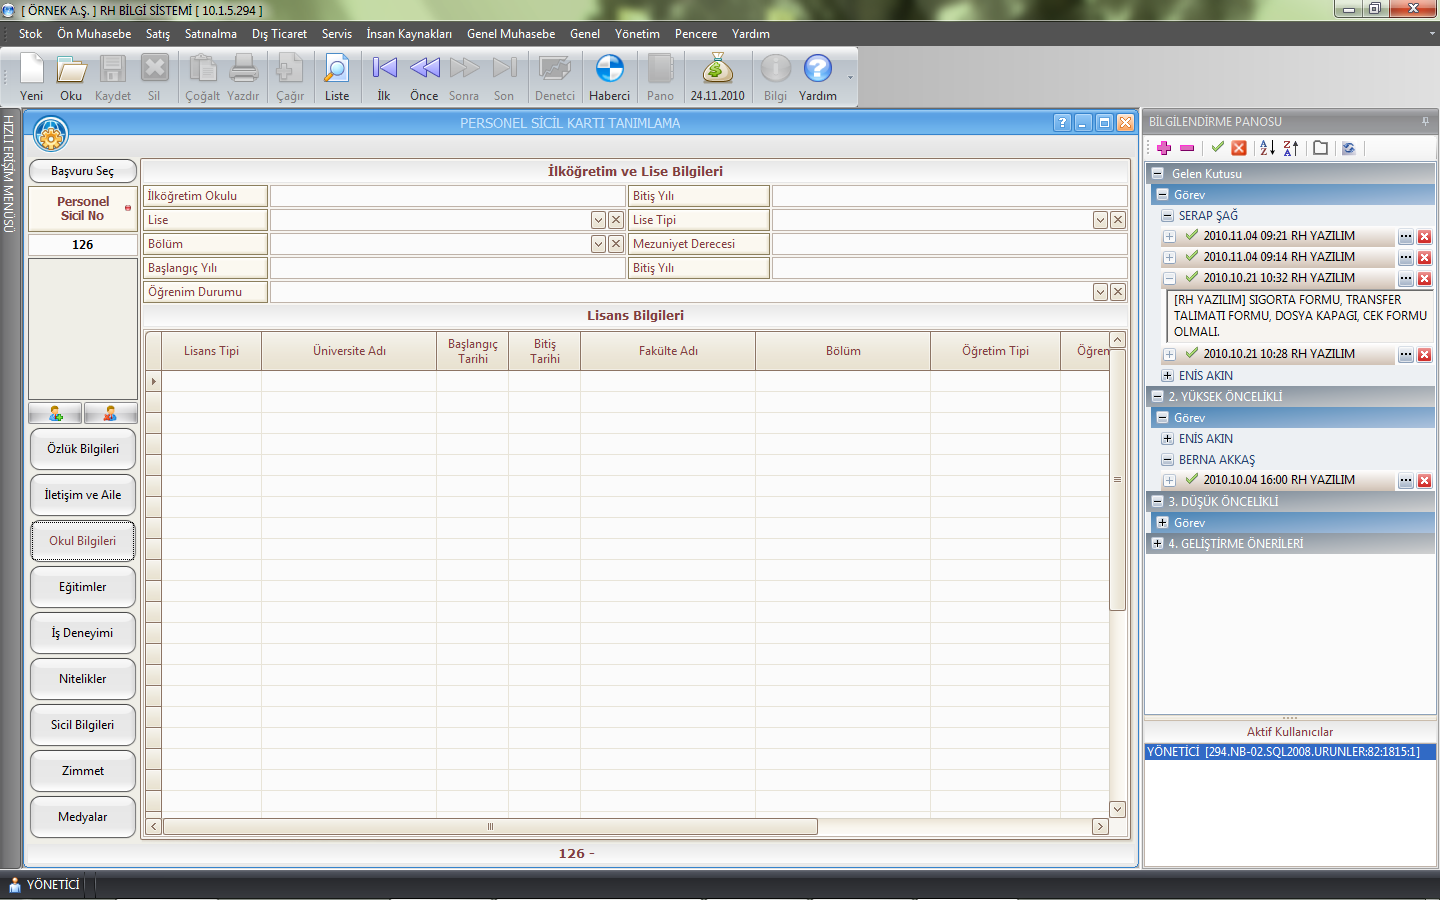Click the İlköğretim Okulu input field
The width and height of the screenshot is (1440, 900).
point(447,196)
